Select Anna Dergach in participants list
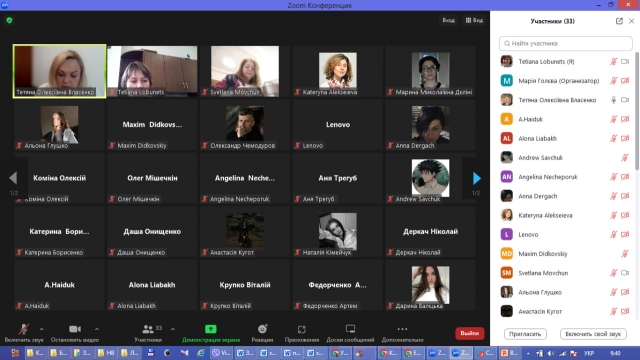Screen dimensions: 640x360 pos(565,196)
